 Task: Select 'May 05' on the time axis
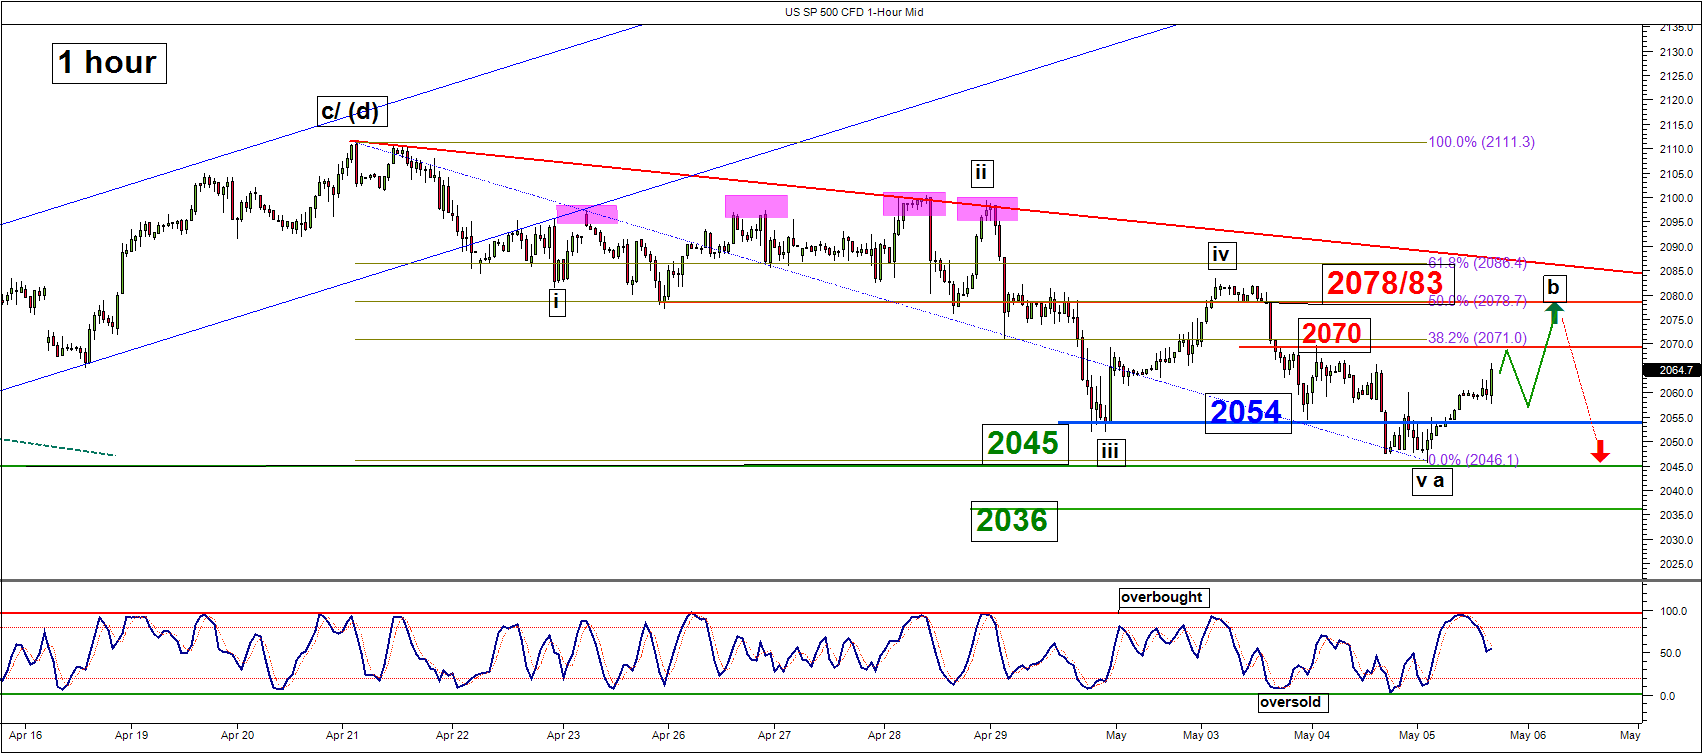(1416, 735)
